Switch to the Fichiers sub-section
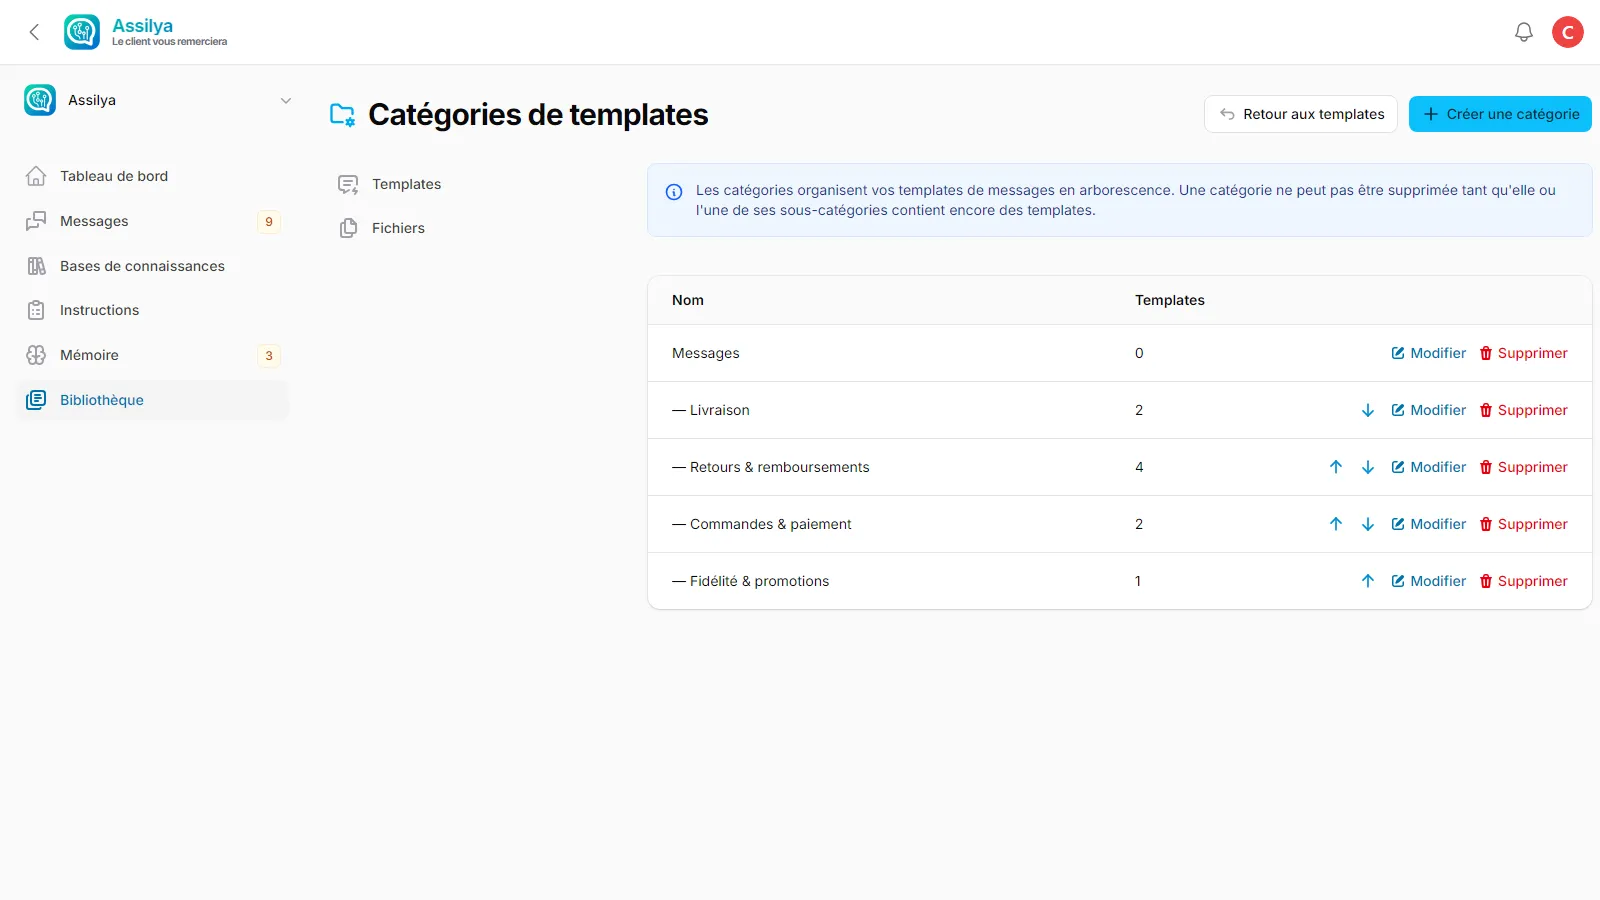 382,228
